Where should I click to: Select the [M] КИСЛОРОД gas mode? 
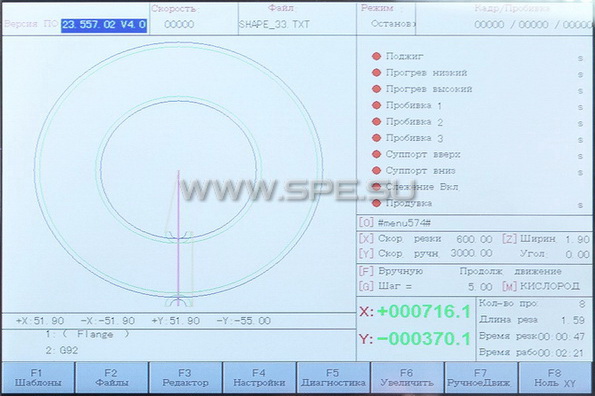click(541, 286)
